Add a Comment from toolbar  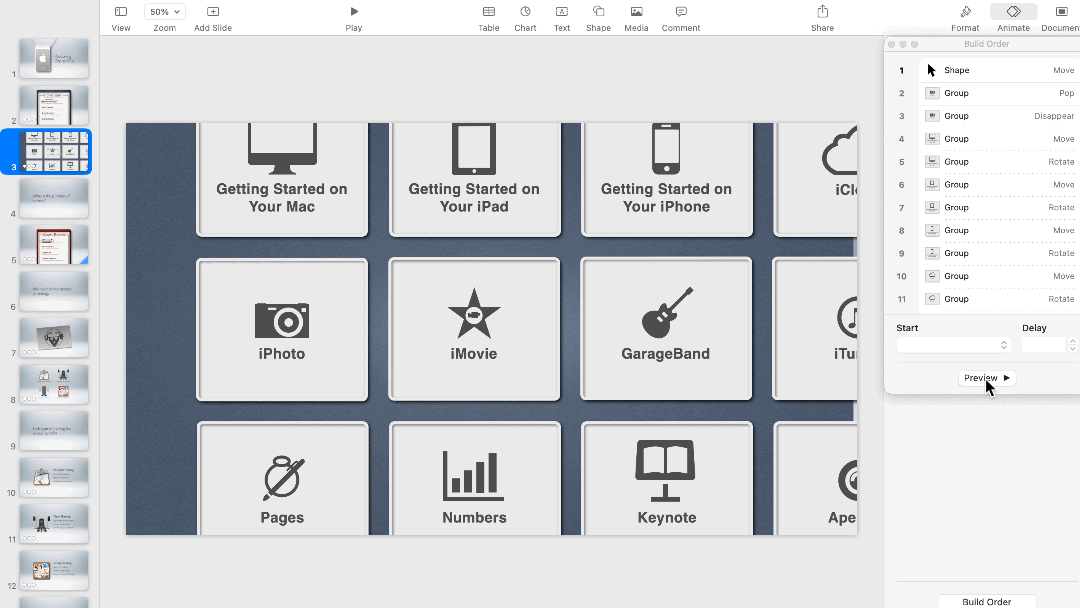point(681,12)
